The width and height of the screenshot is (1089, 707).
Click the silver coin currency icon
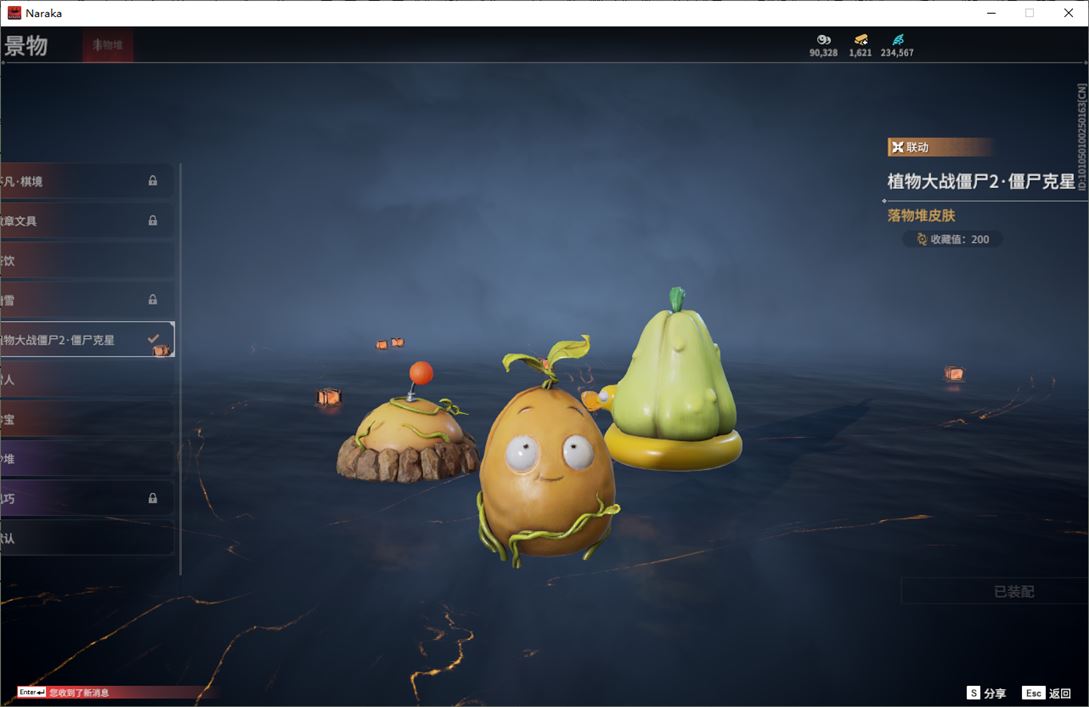point(823,40)
